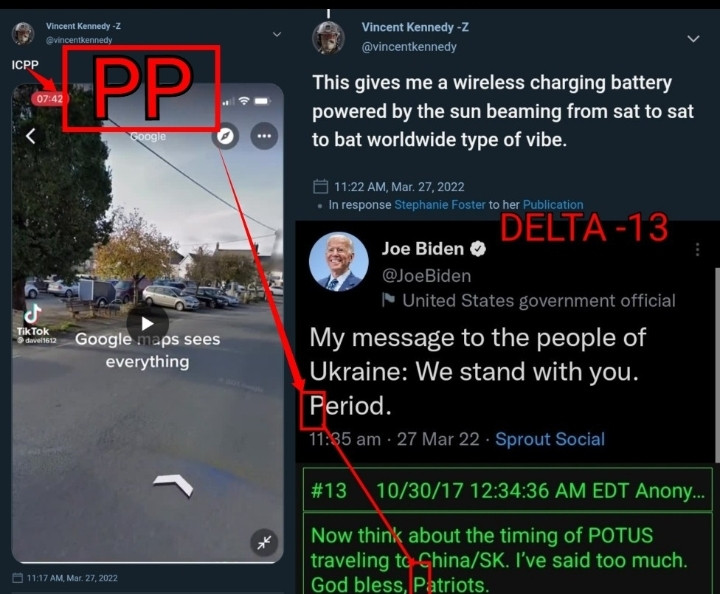Screen dimensions: 720x594
Task: Click Joe Biden's profile picture
Action: [339, 262]
